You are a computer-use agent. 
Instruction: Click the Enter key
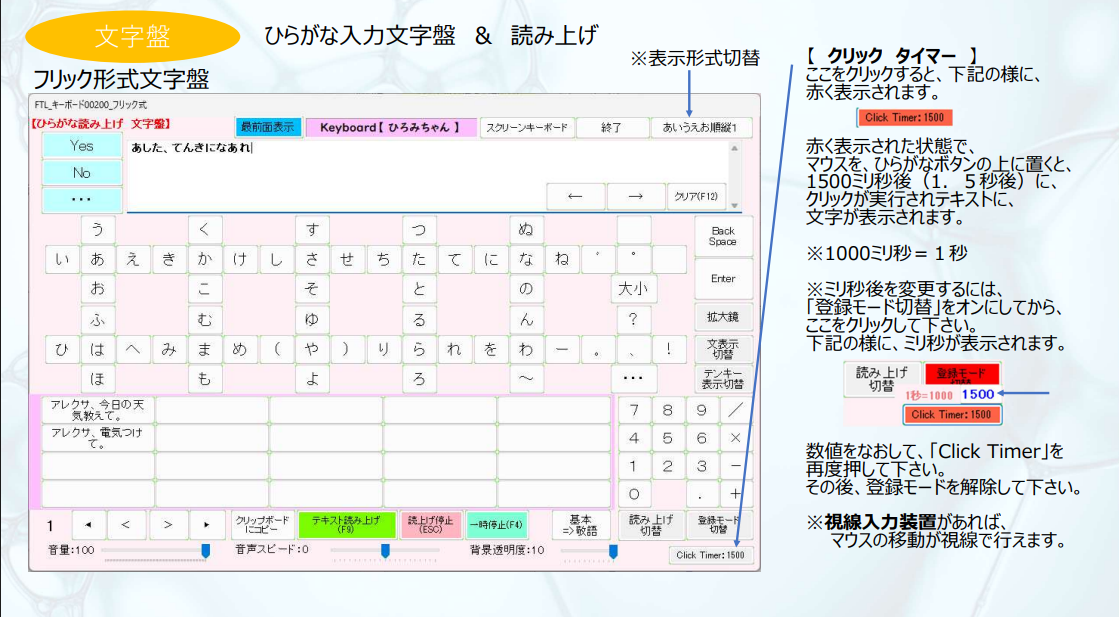pos(723,279)
